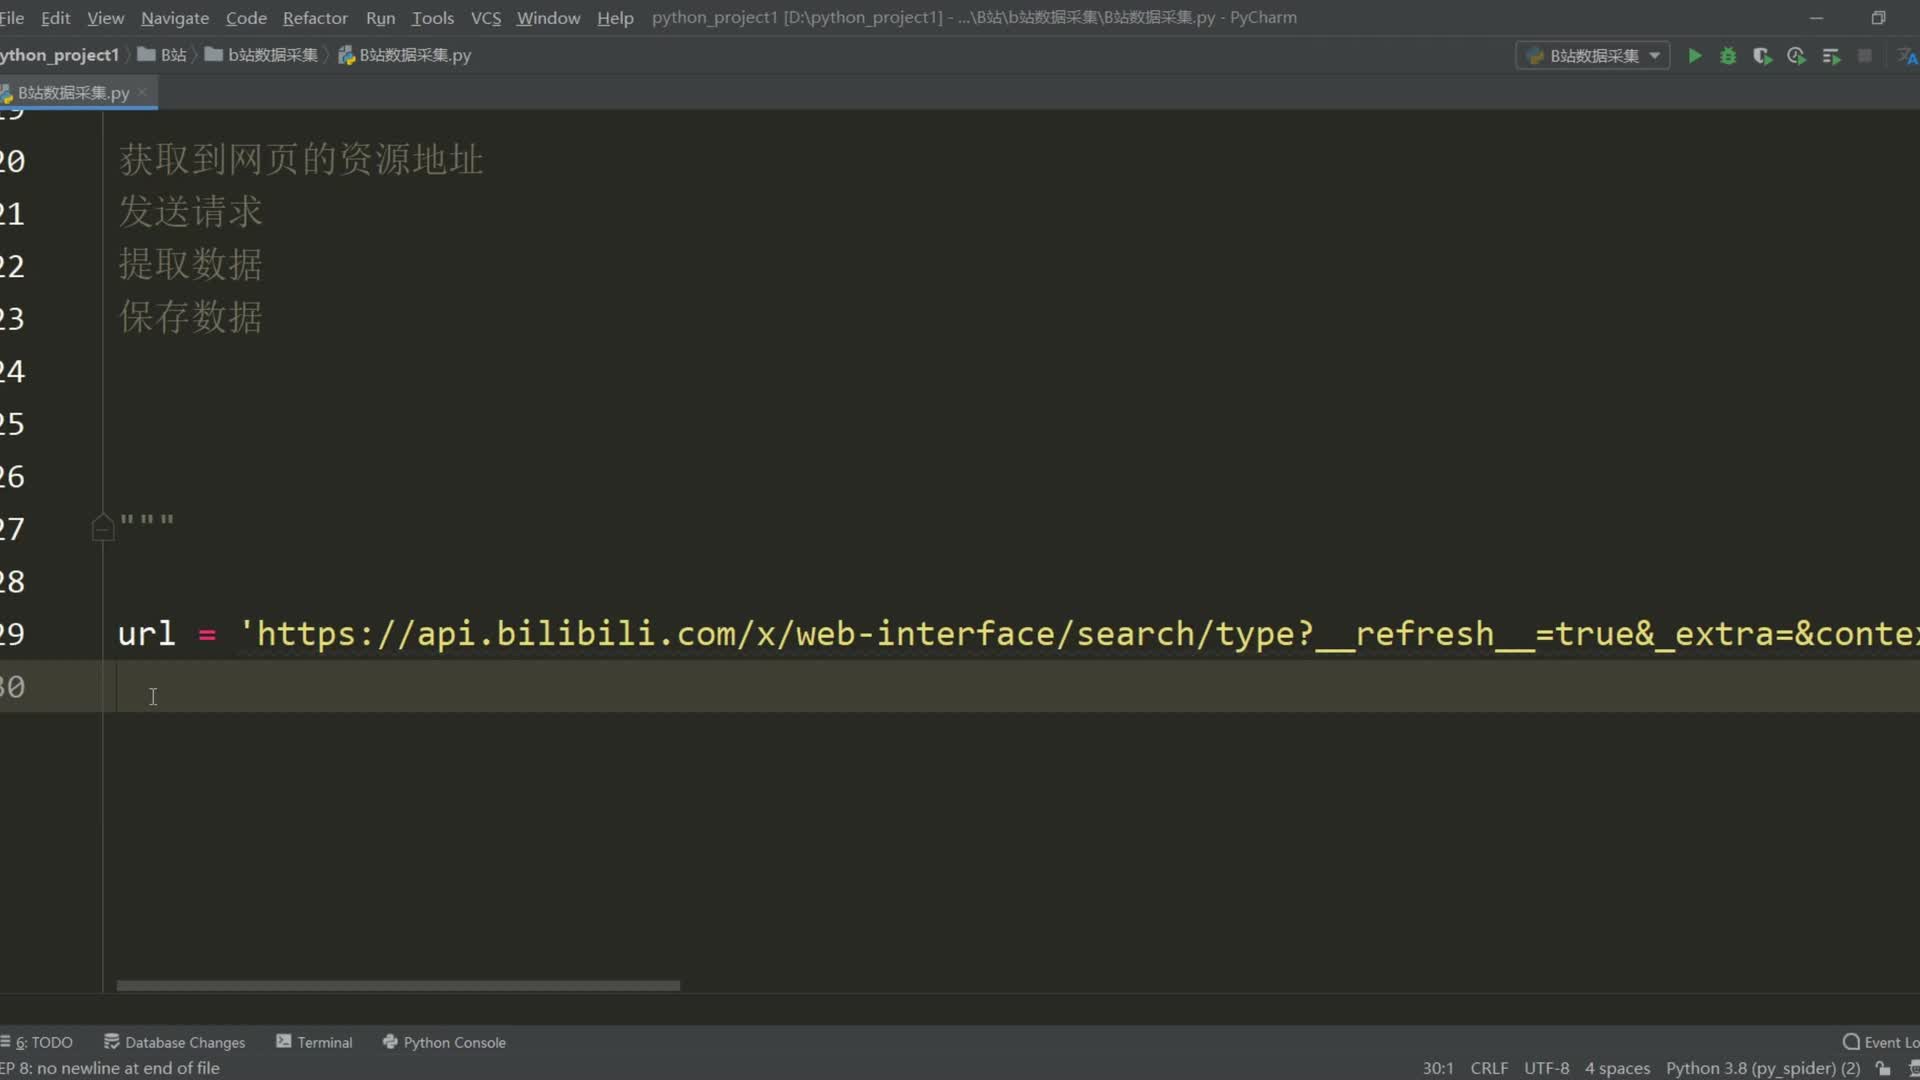Restore down the PyCharm window
This screenshot has height=1080, width=1920.
tap(1878, 18)
